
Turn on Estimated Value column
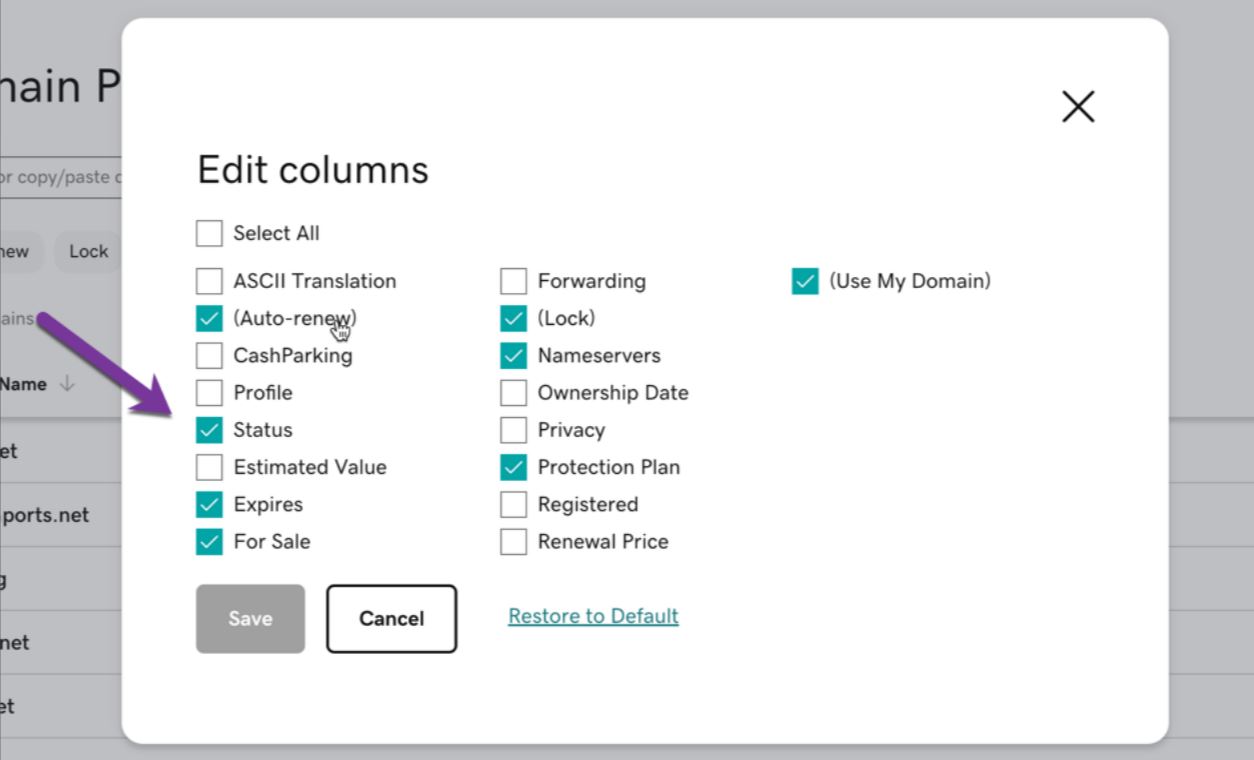click(209, 467)
